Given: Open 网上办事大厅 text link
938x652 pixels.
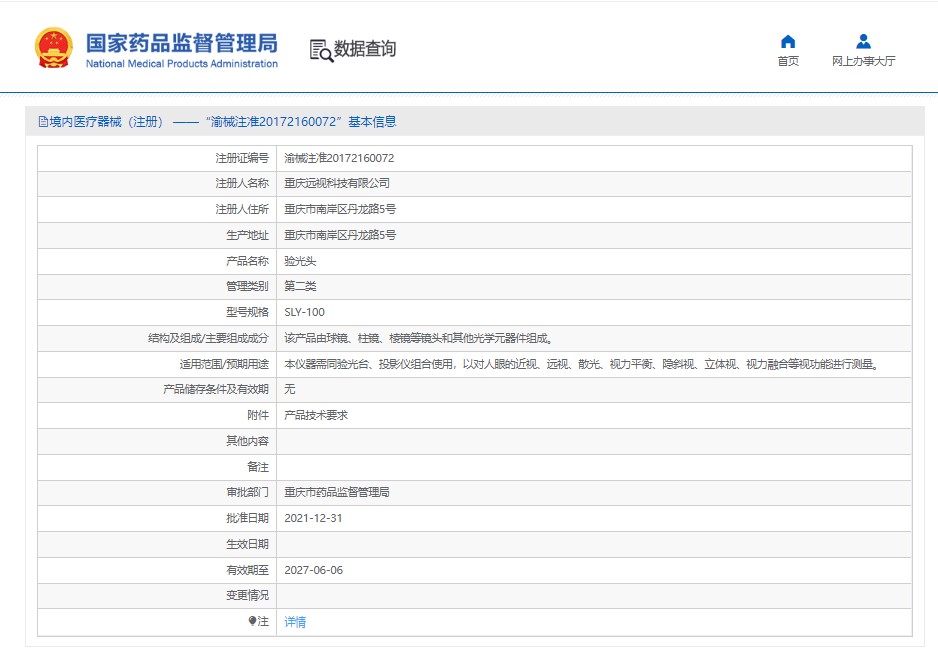Looking at the screenshot, I should 863,61.
